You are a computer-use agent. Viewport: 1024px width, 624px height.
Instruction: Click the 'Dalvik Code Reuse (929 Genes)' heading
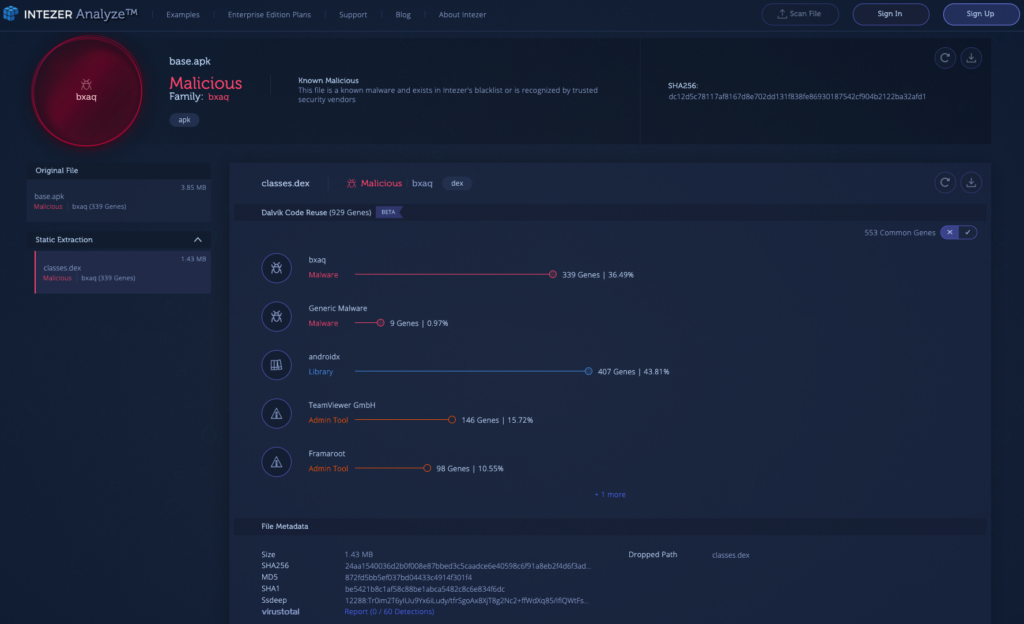click(x=316, y=212)
